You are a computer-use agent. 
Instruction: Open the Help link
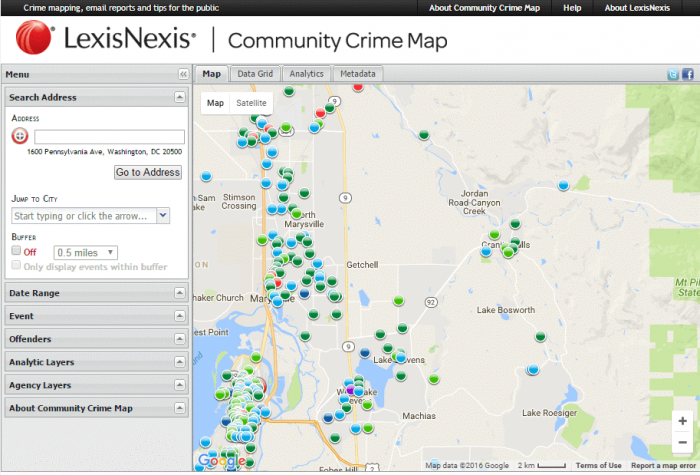[x=572, y=8]
